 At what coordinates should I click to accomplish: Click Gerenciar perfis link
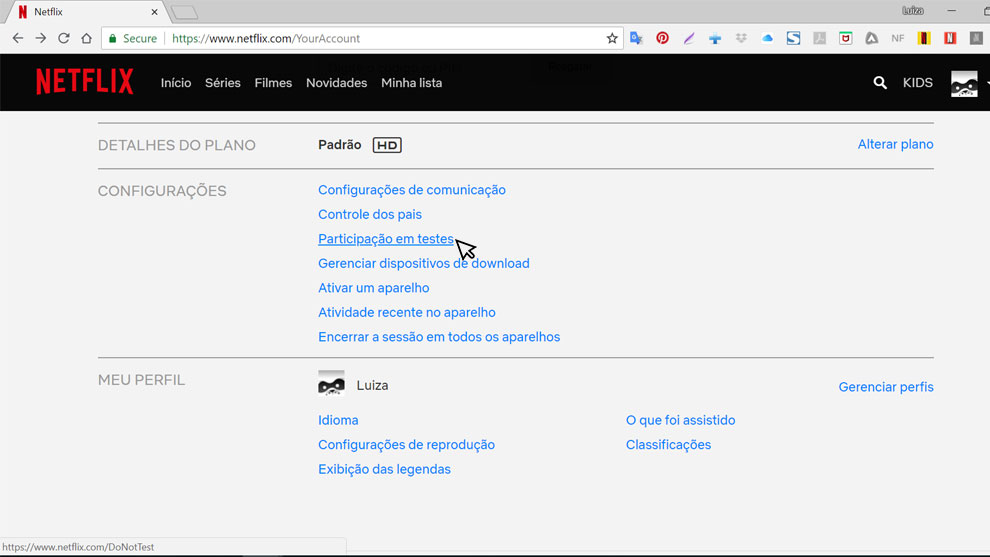(x=886, y=387)
